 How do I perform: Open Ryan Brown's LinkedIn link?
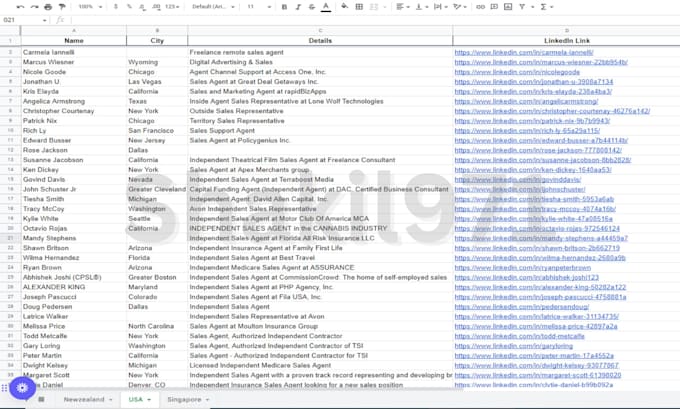pos(523,268)
